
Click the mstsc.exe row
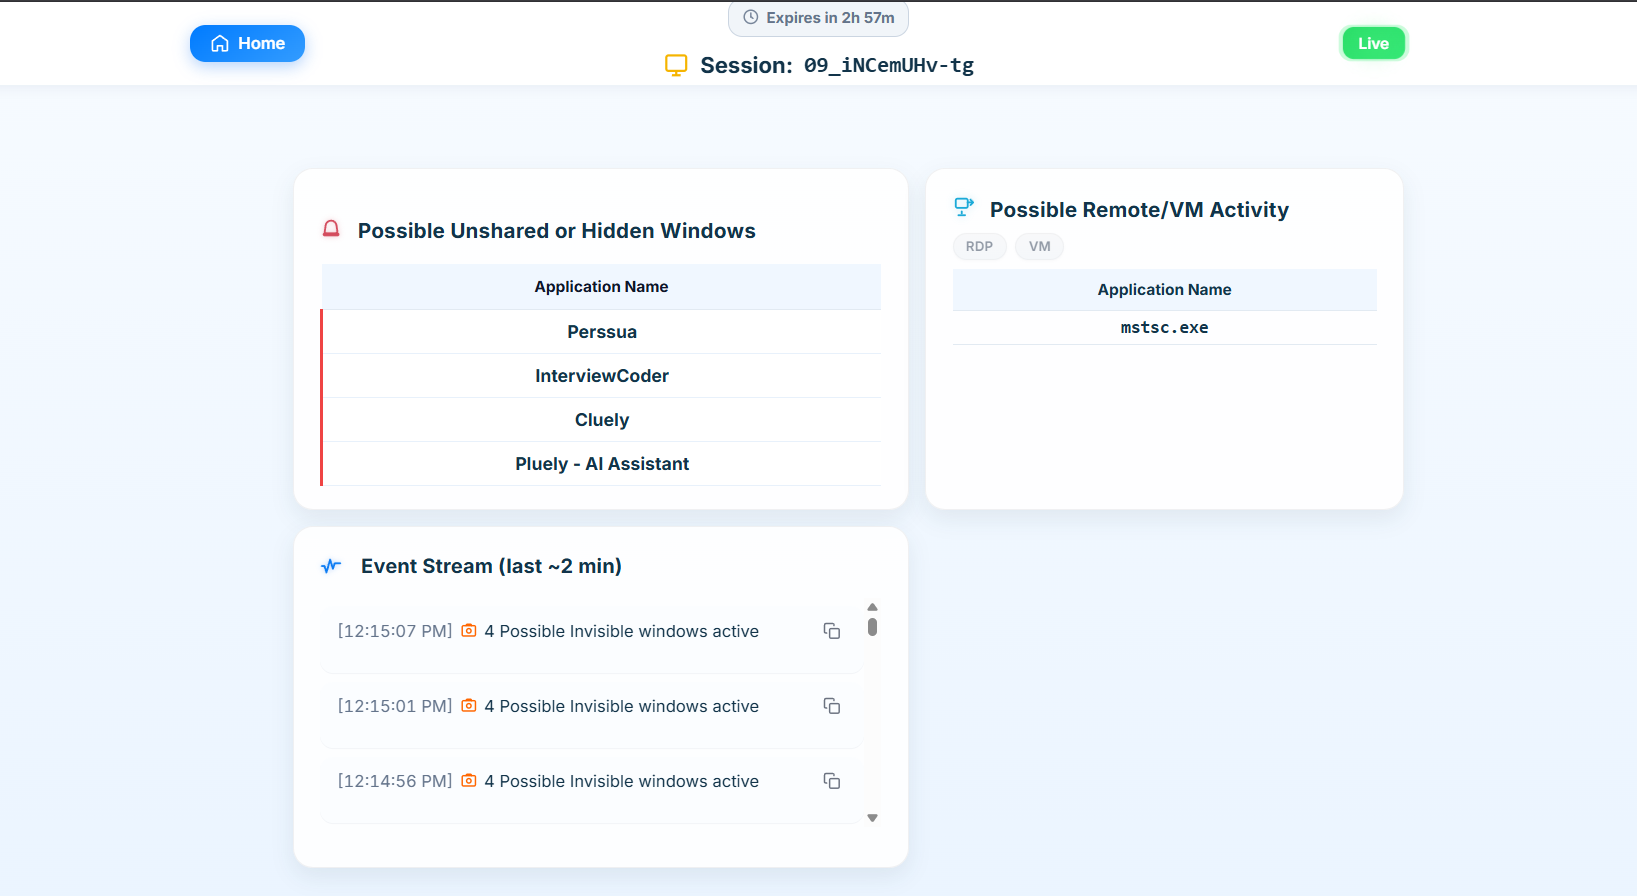pyautogui.click(x=1164, y=328)
